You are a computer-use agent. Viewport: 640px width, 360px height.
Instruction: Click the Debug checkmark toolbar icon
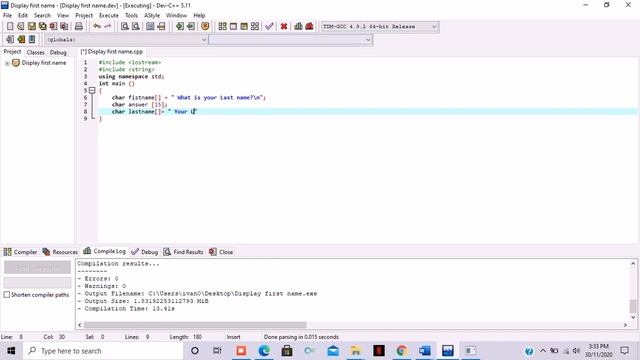[269, 27]
